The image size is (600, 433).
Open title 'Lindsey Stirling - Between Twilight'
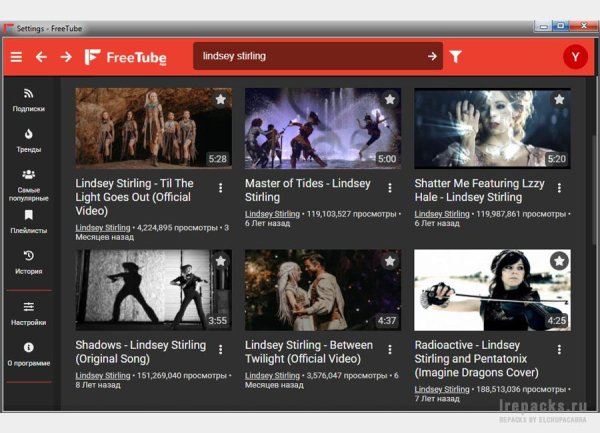point(309,352)
